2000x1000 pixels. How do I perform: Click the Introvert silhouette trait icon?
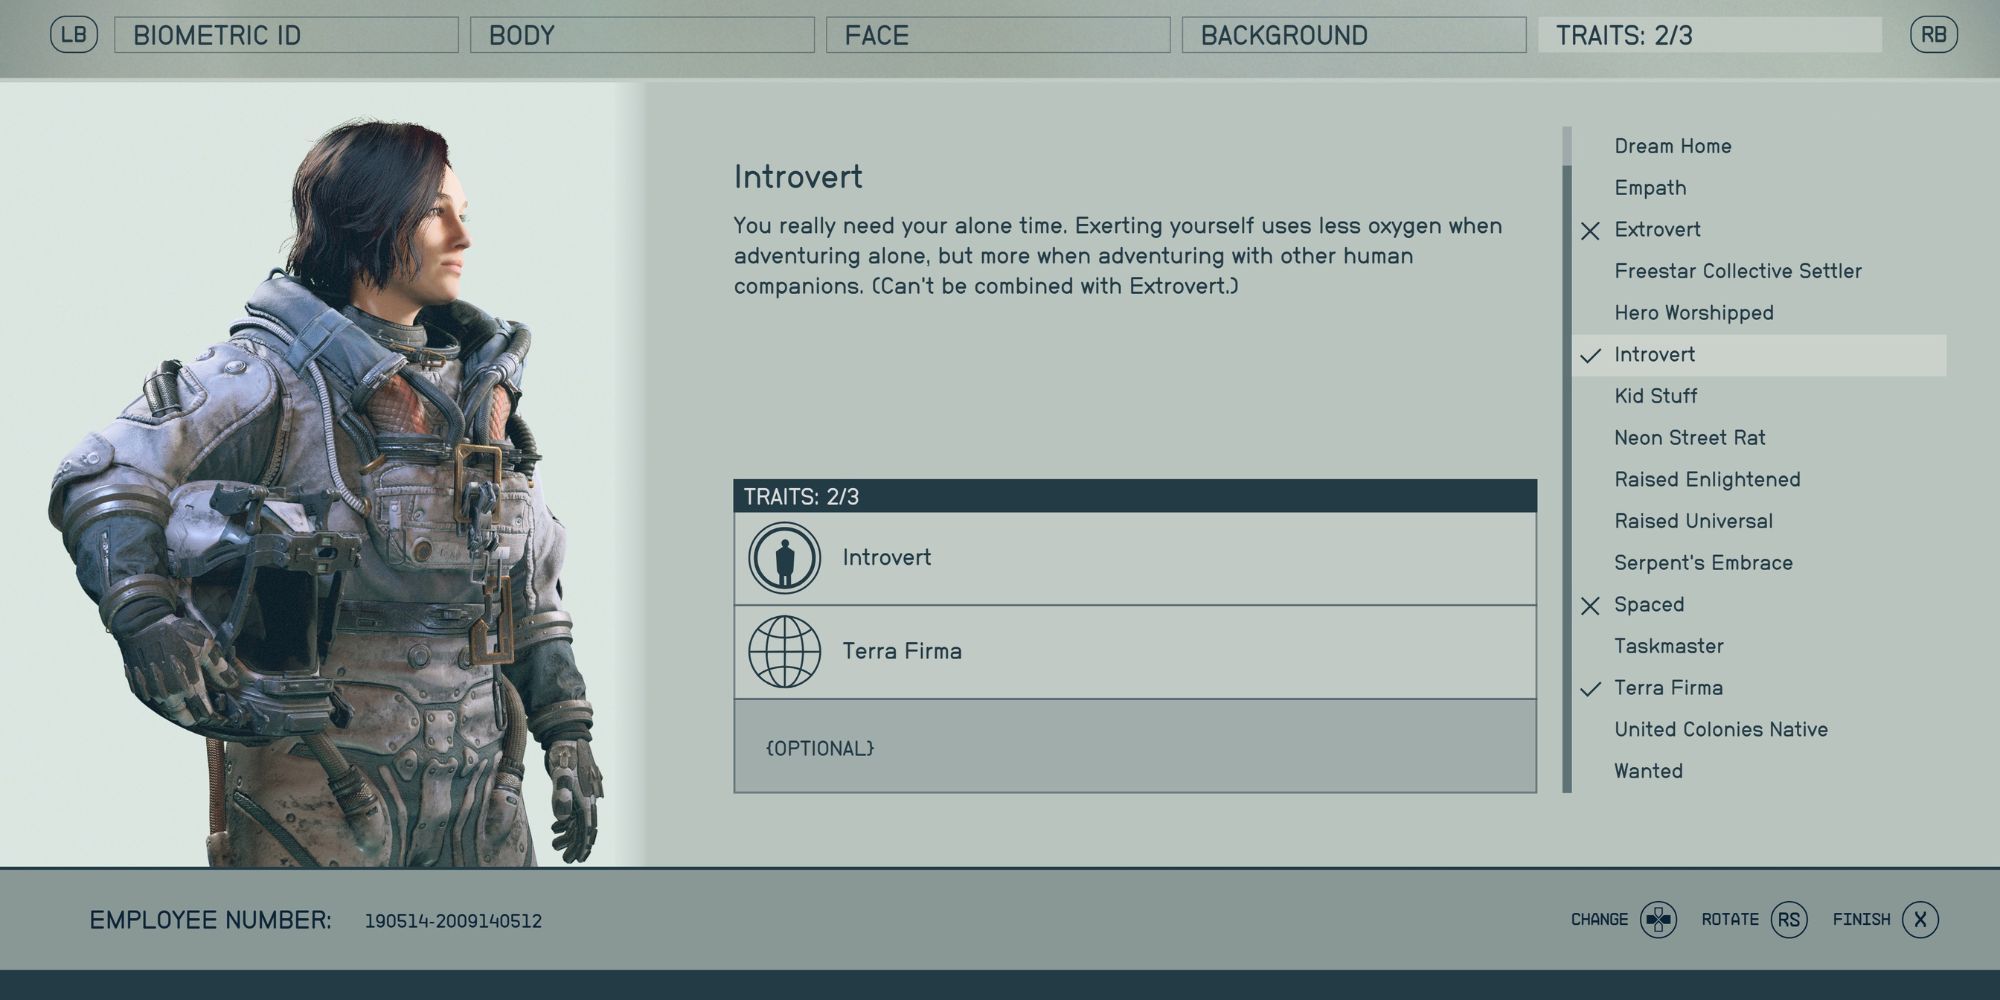coord(785,558)
